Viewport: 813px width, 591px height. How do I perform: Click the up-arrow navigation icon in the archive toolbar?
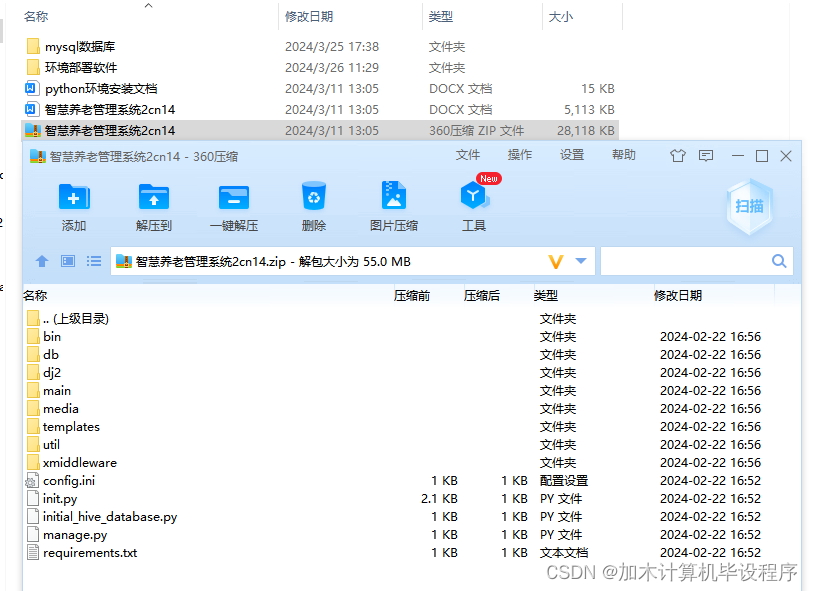[x=41, y=260]
